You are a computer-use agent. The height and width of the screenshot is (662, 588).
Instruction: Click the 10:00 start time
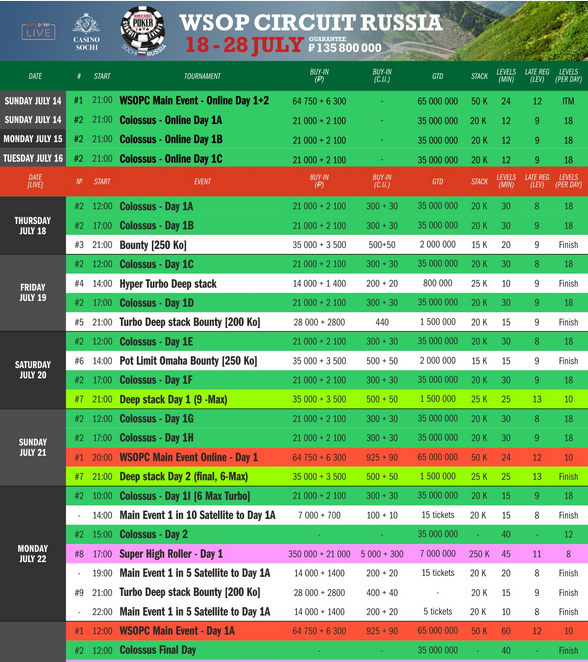(103, 496)
